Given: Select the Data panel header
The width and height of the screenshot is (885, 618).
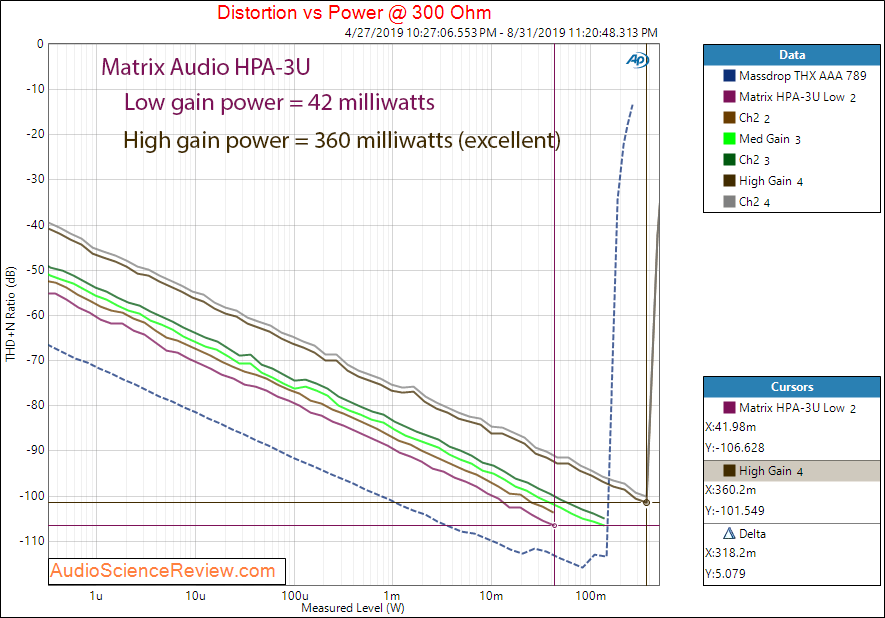Looking at the screenshot, I should coord(792,55).
